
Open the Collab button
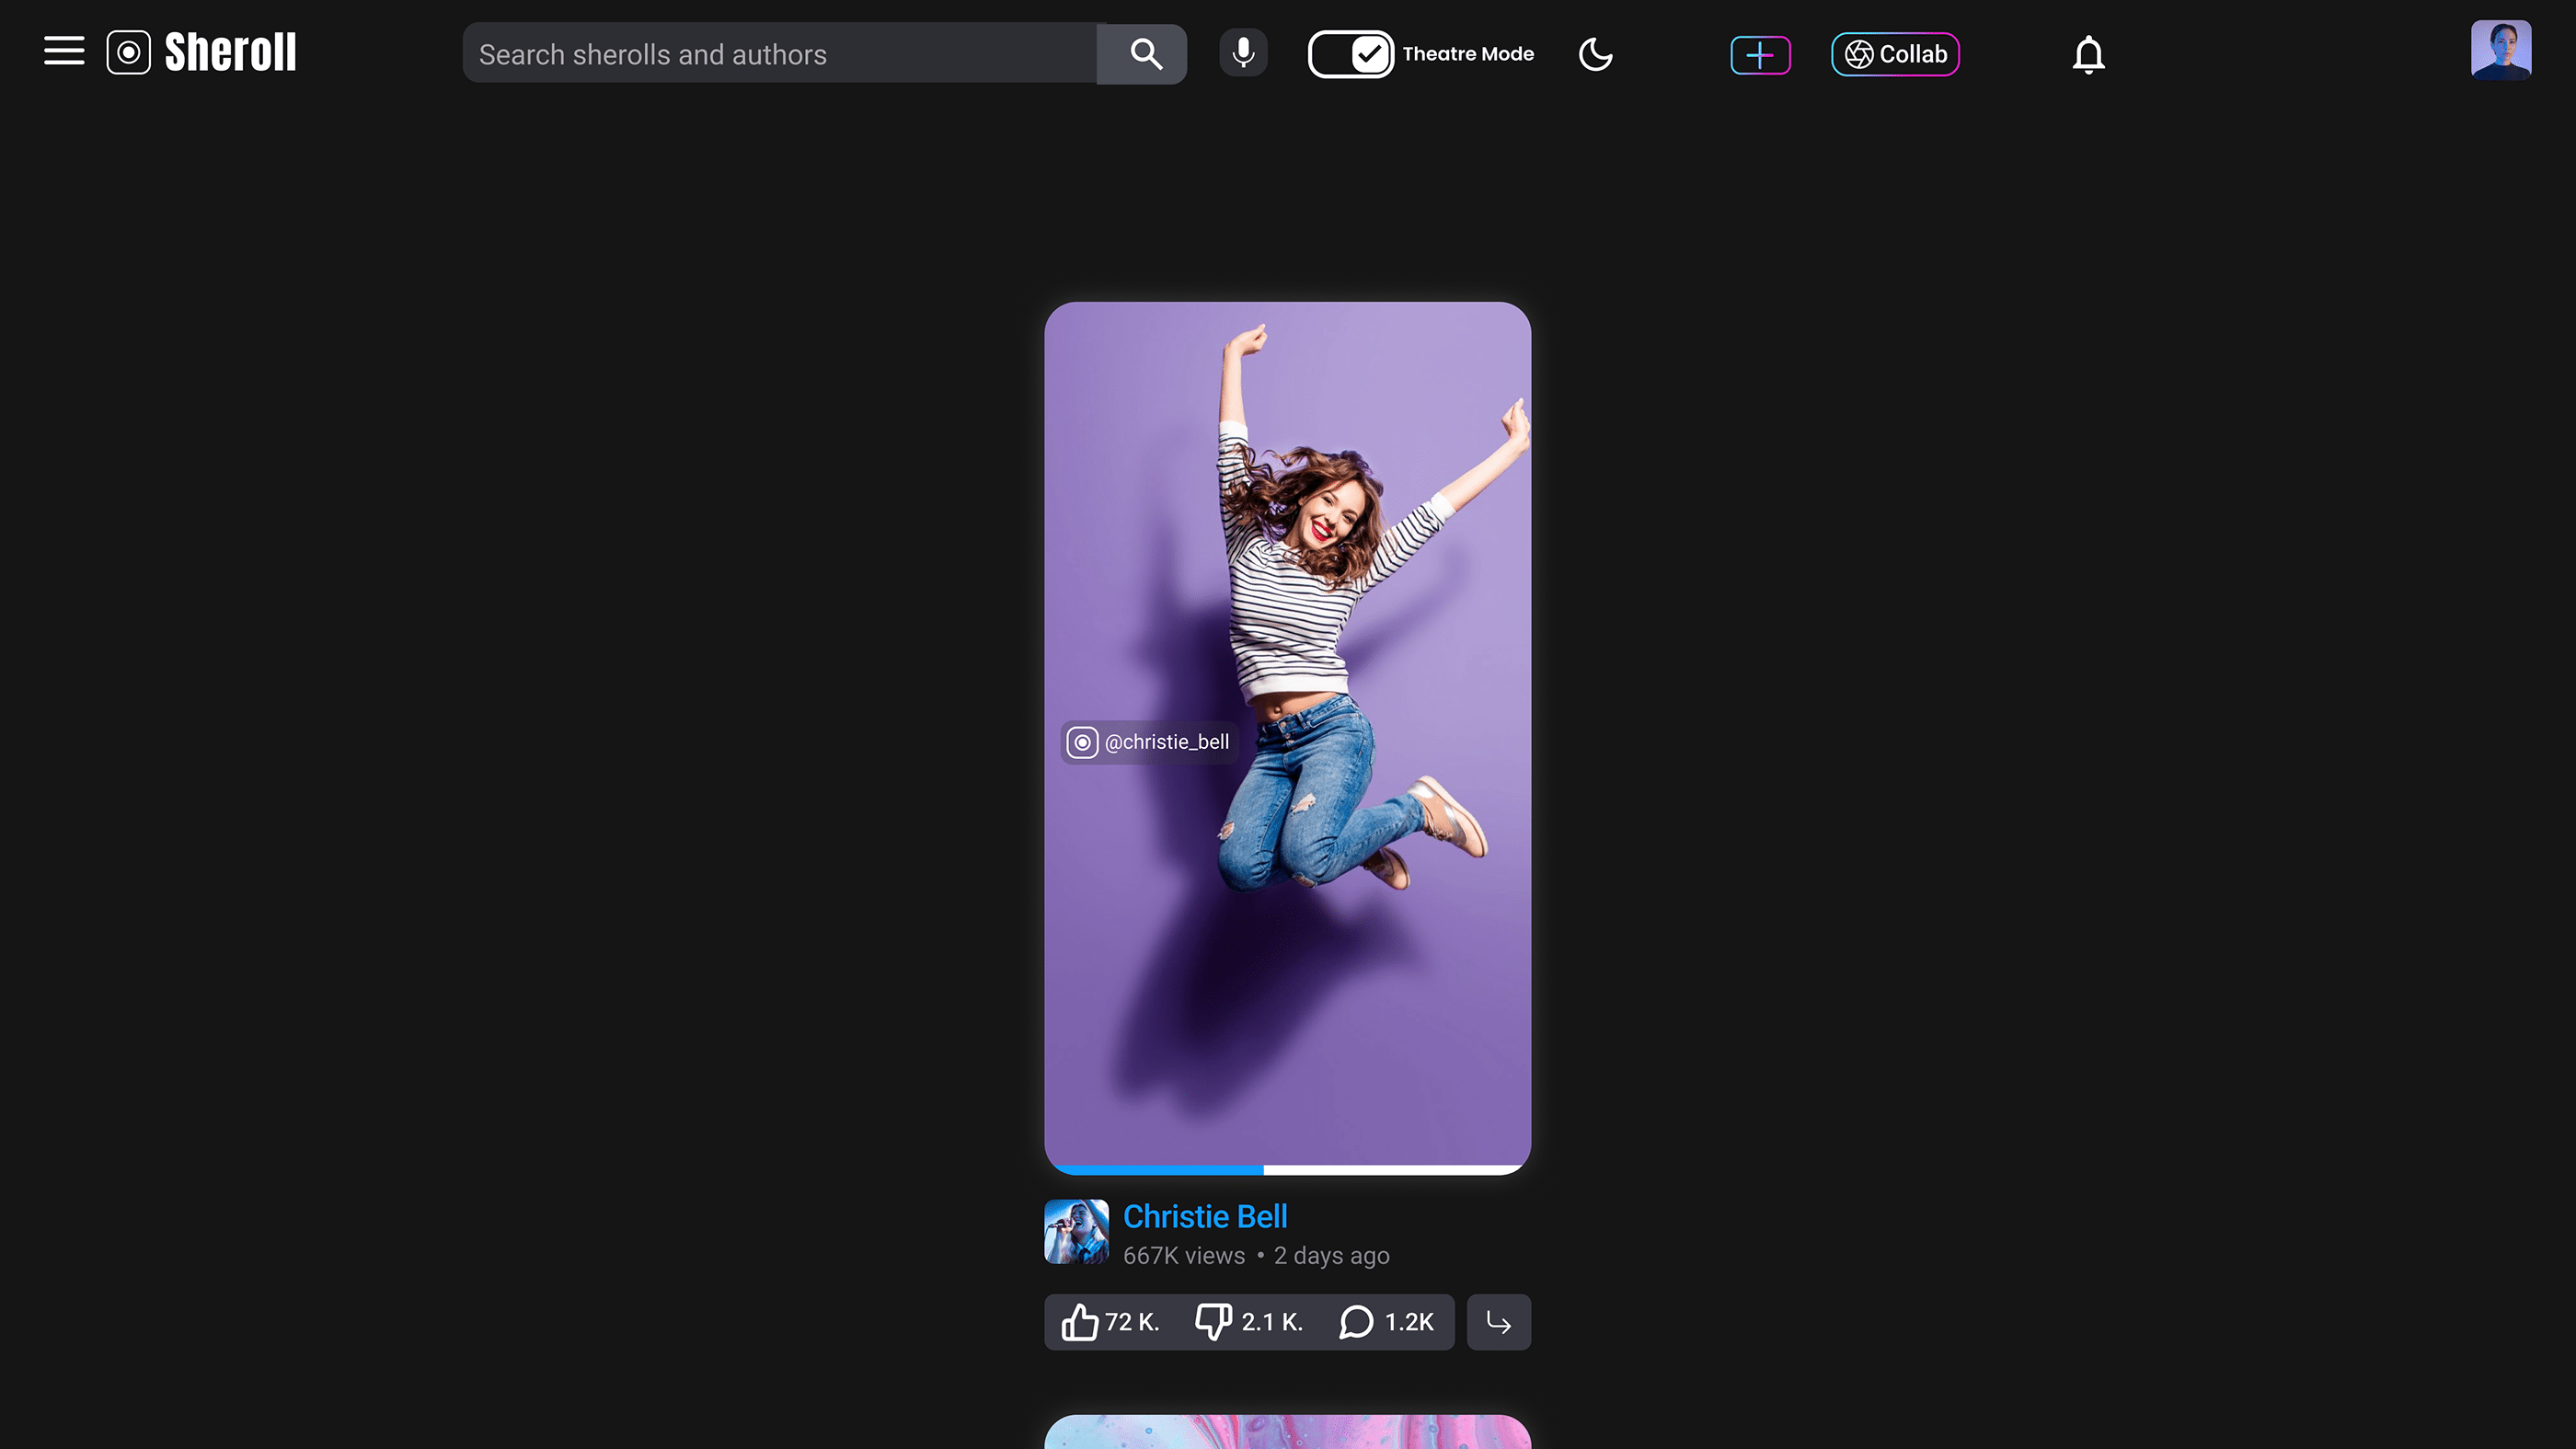(x=1895, y=54)
